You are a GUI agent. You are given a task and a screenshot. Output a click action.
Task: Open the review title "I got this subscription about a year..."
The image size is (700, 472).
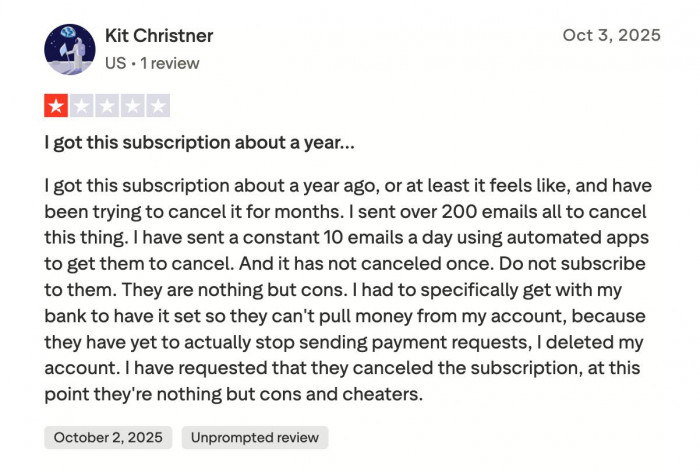click(x=198, y=142)
